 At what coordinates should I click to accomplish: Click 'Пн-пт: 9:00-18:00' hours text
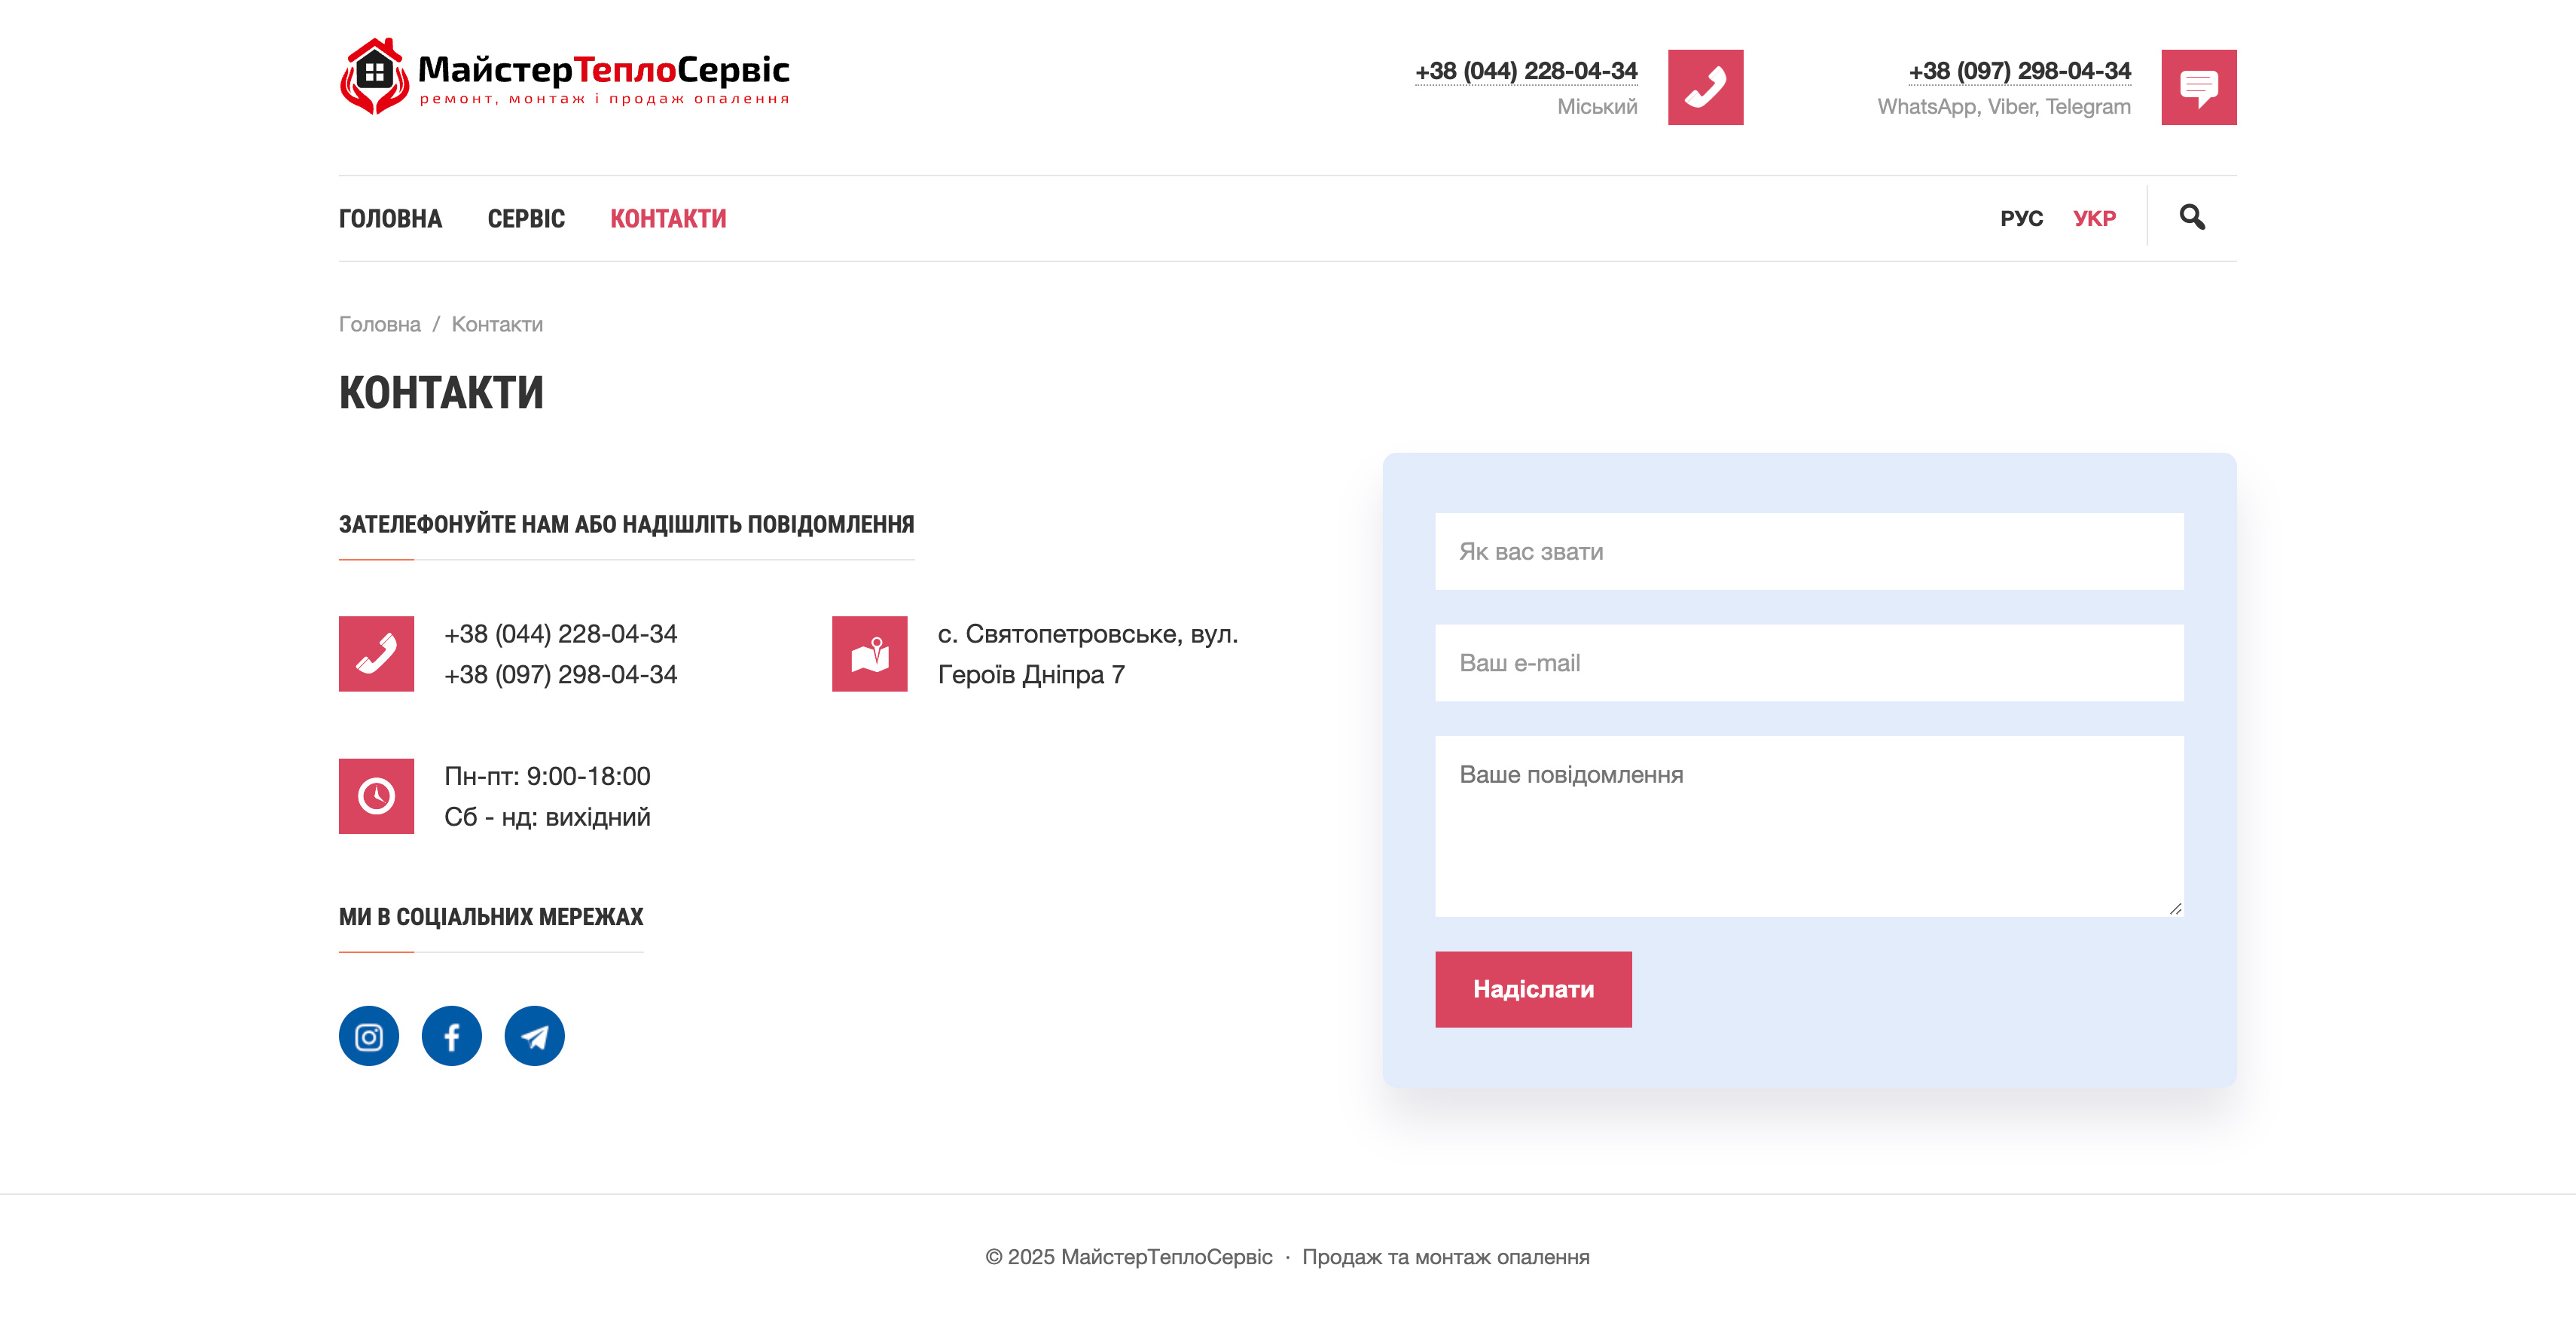[x=547, y=776]
